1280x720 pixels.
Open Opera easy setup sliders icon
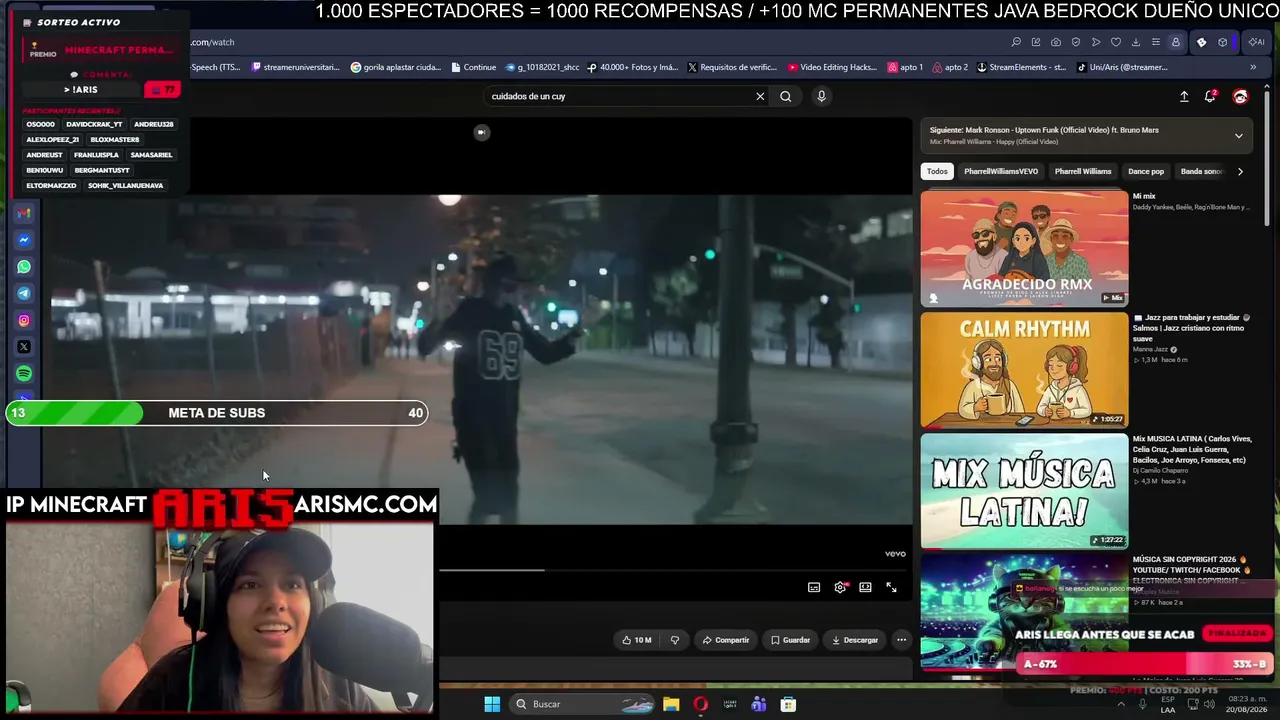(x=1156, y=42)
